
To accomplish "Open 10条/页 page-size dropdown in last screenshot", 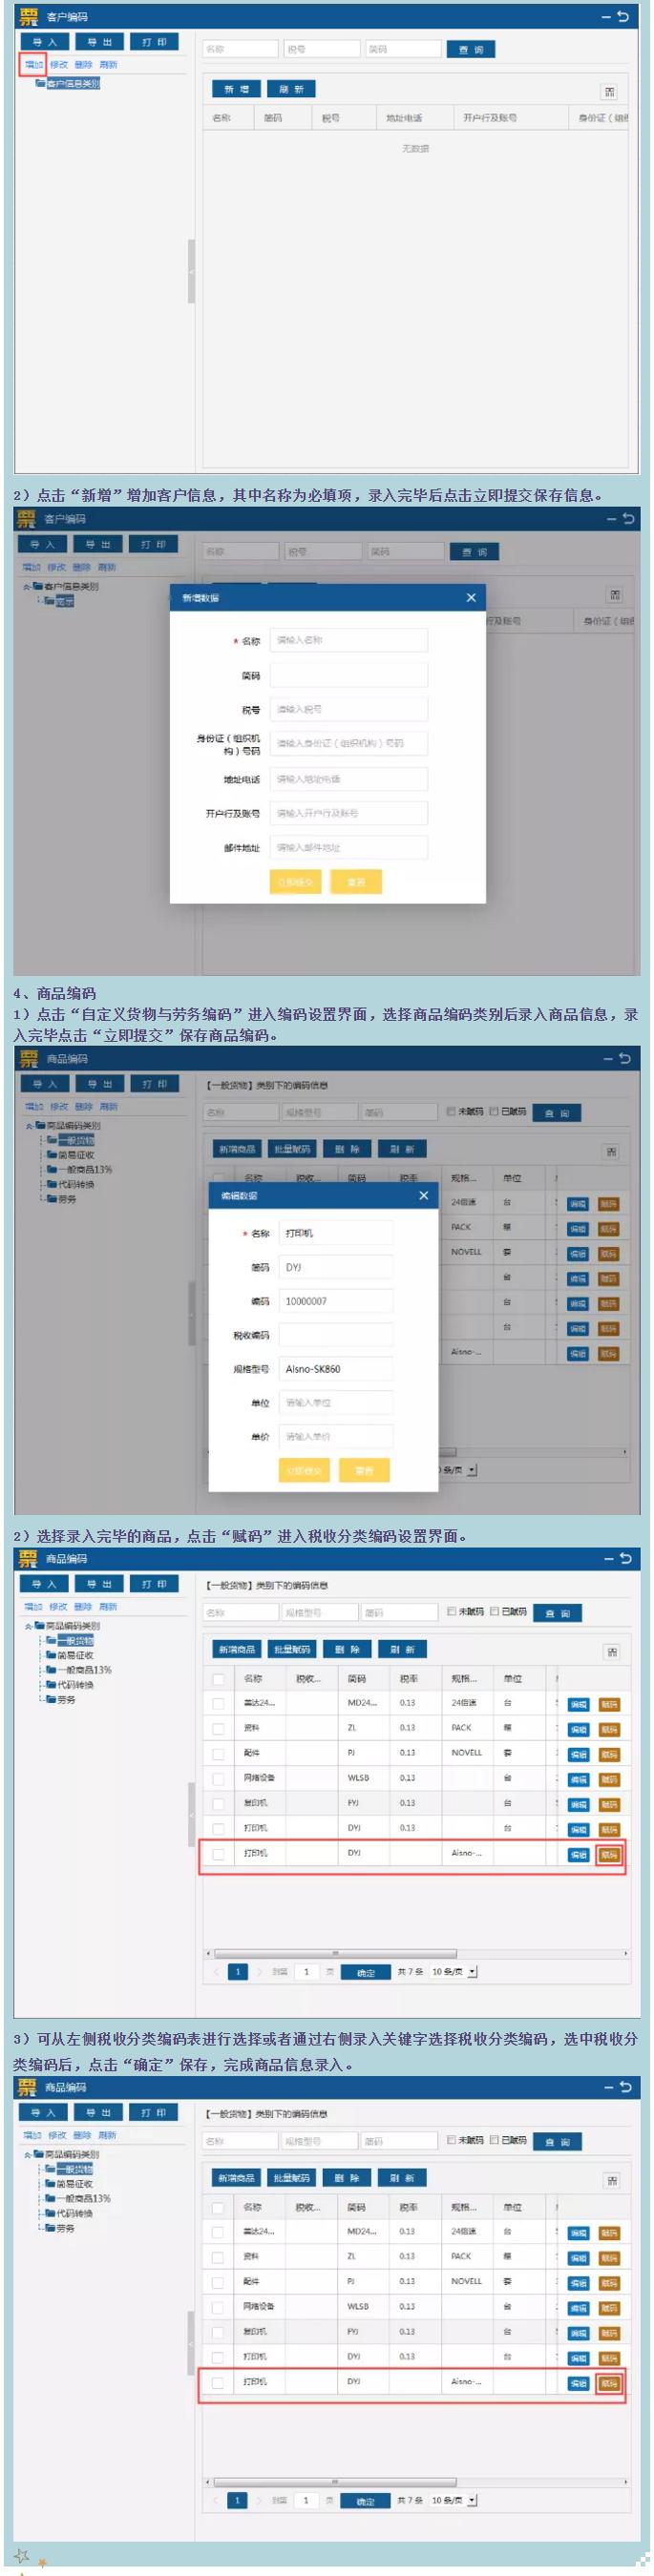I will 455,2500.
